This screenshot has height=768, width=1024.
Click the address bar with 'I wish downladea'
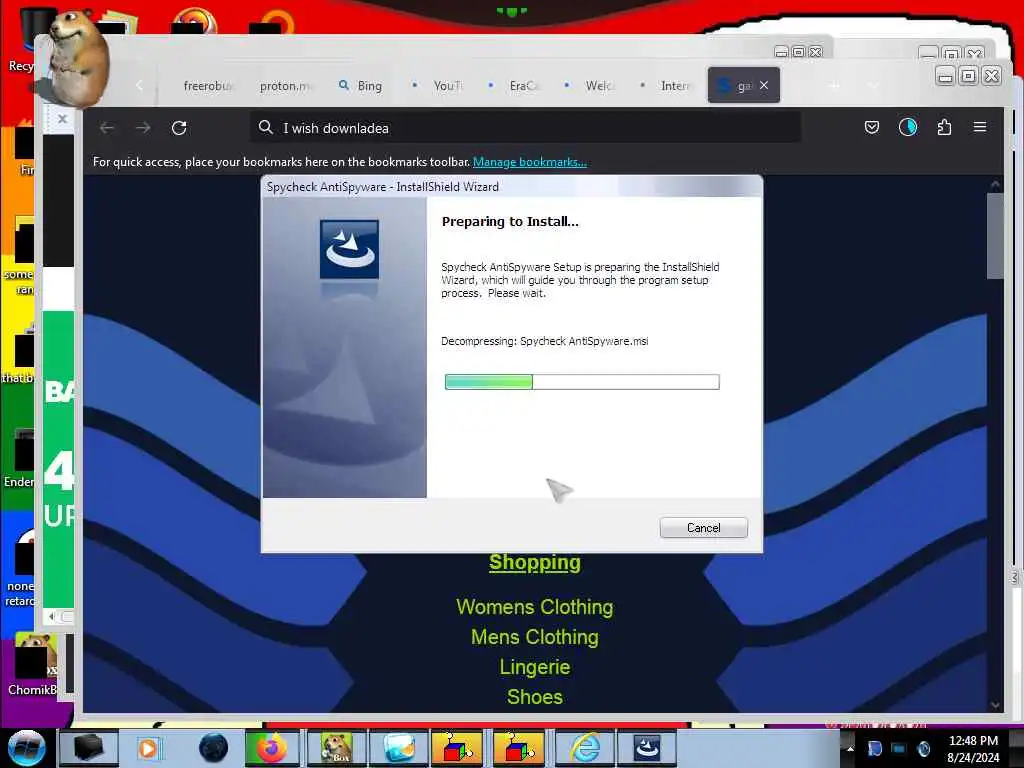click(526, 128)
